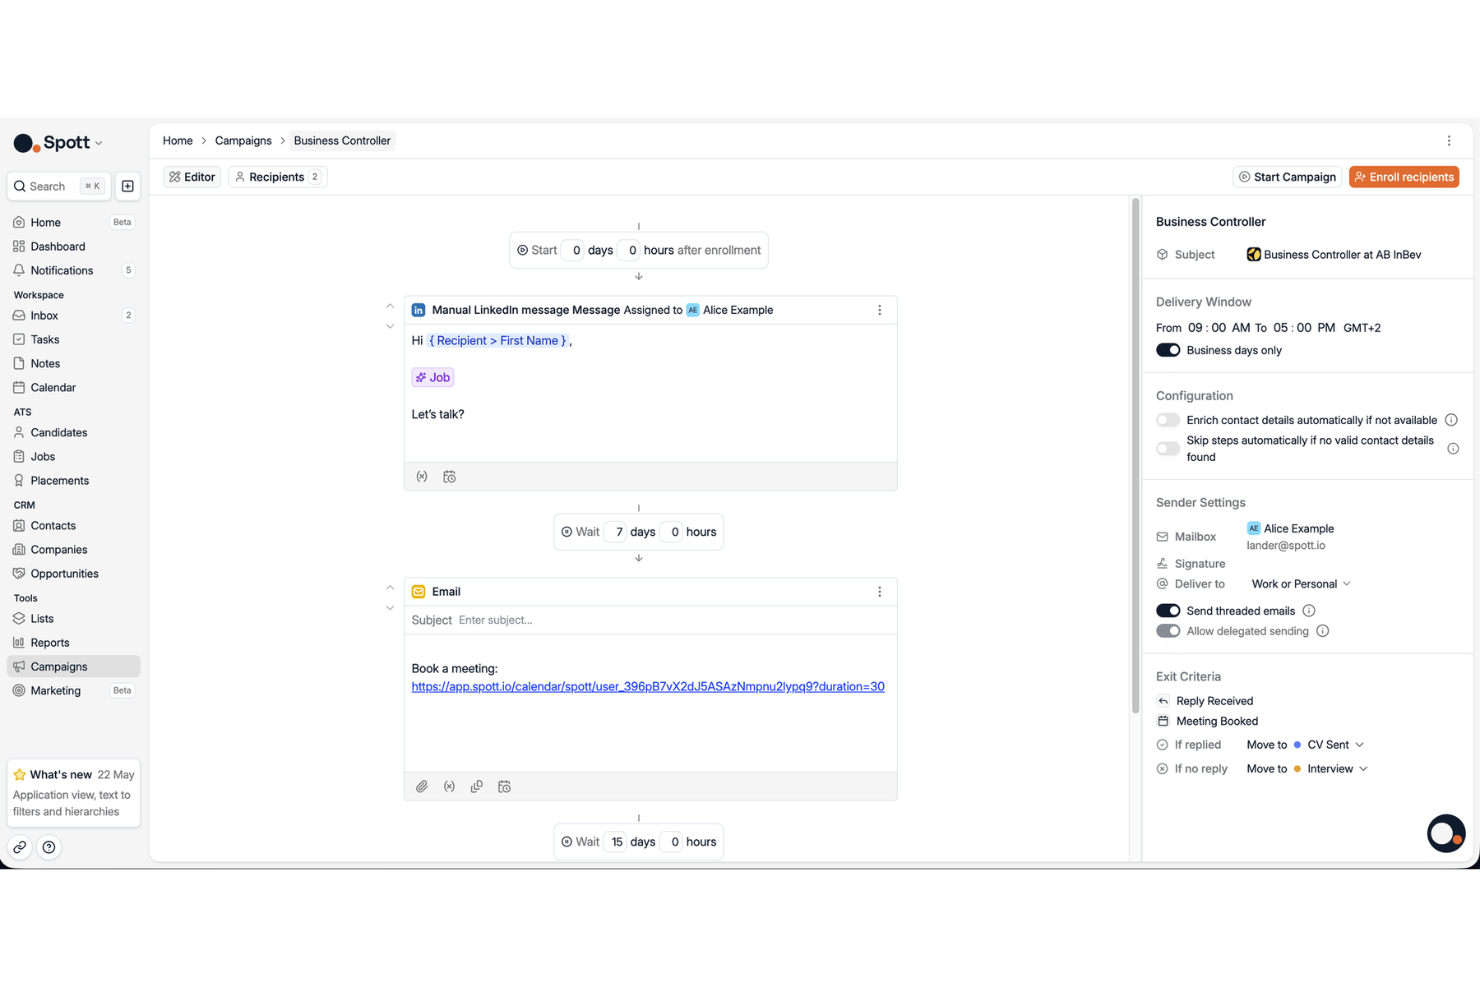Open the chat widget bubble

(1445, 833)
